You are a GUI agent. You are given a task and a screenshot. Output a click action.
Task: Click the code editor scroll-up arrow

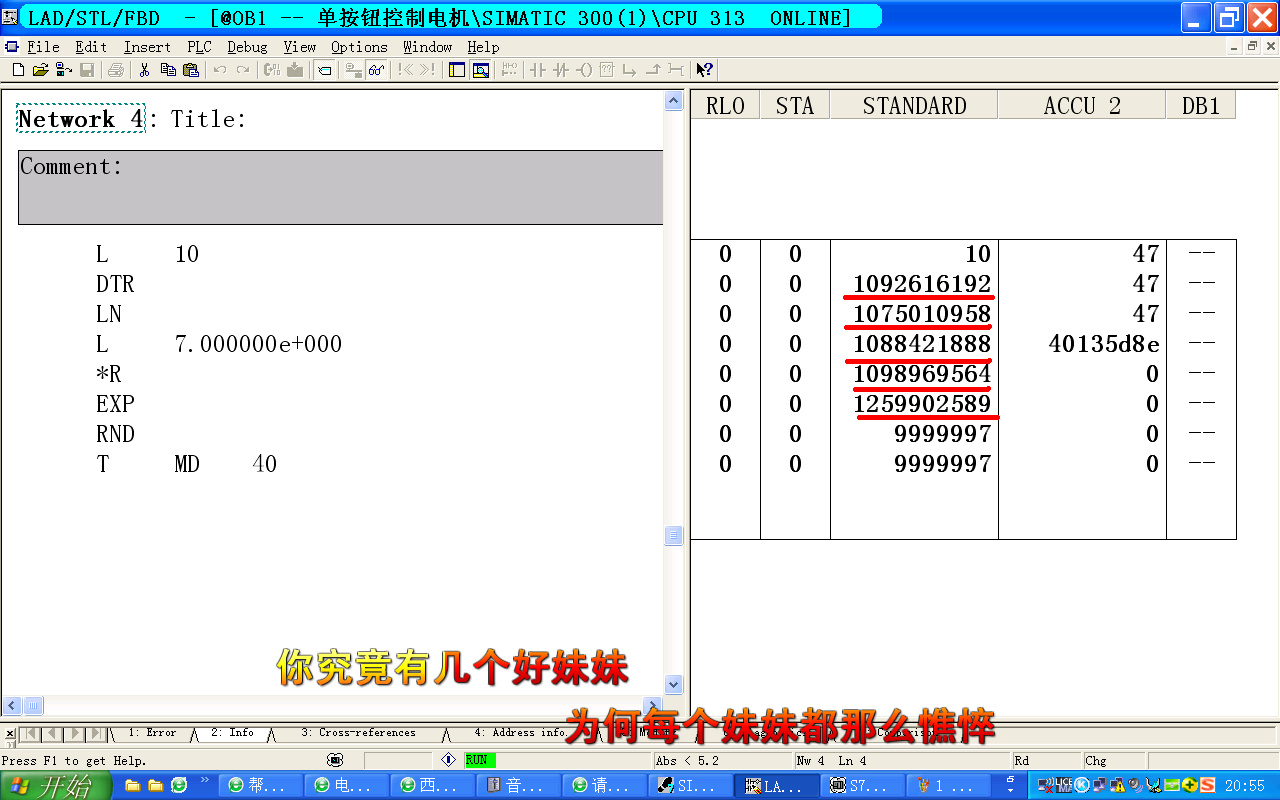673,100
